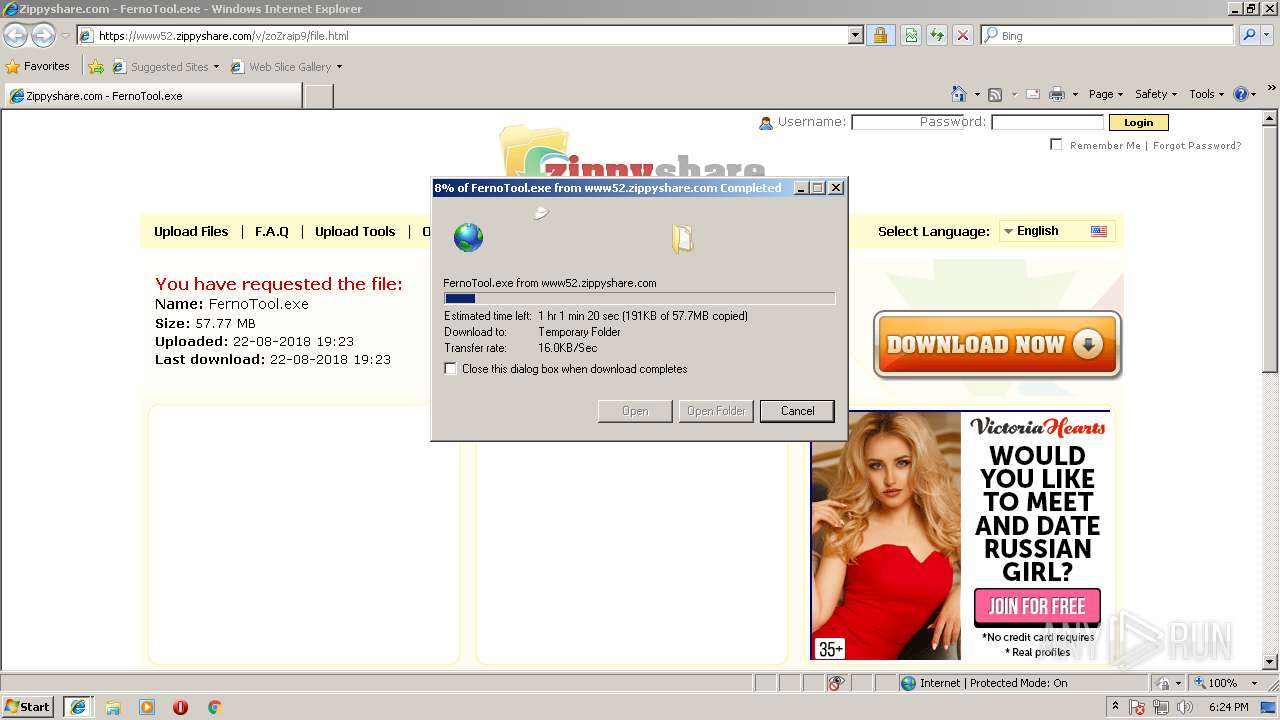Image resolution: width=1280 pixels, height=720 pixels.
Task: Launch Windows Media Player from taskbar
Action: point(147,707)
